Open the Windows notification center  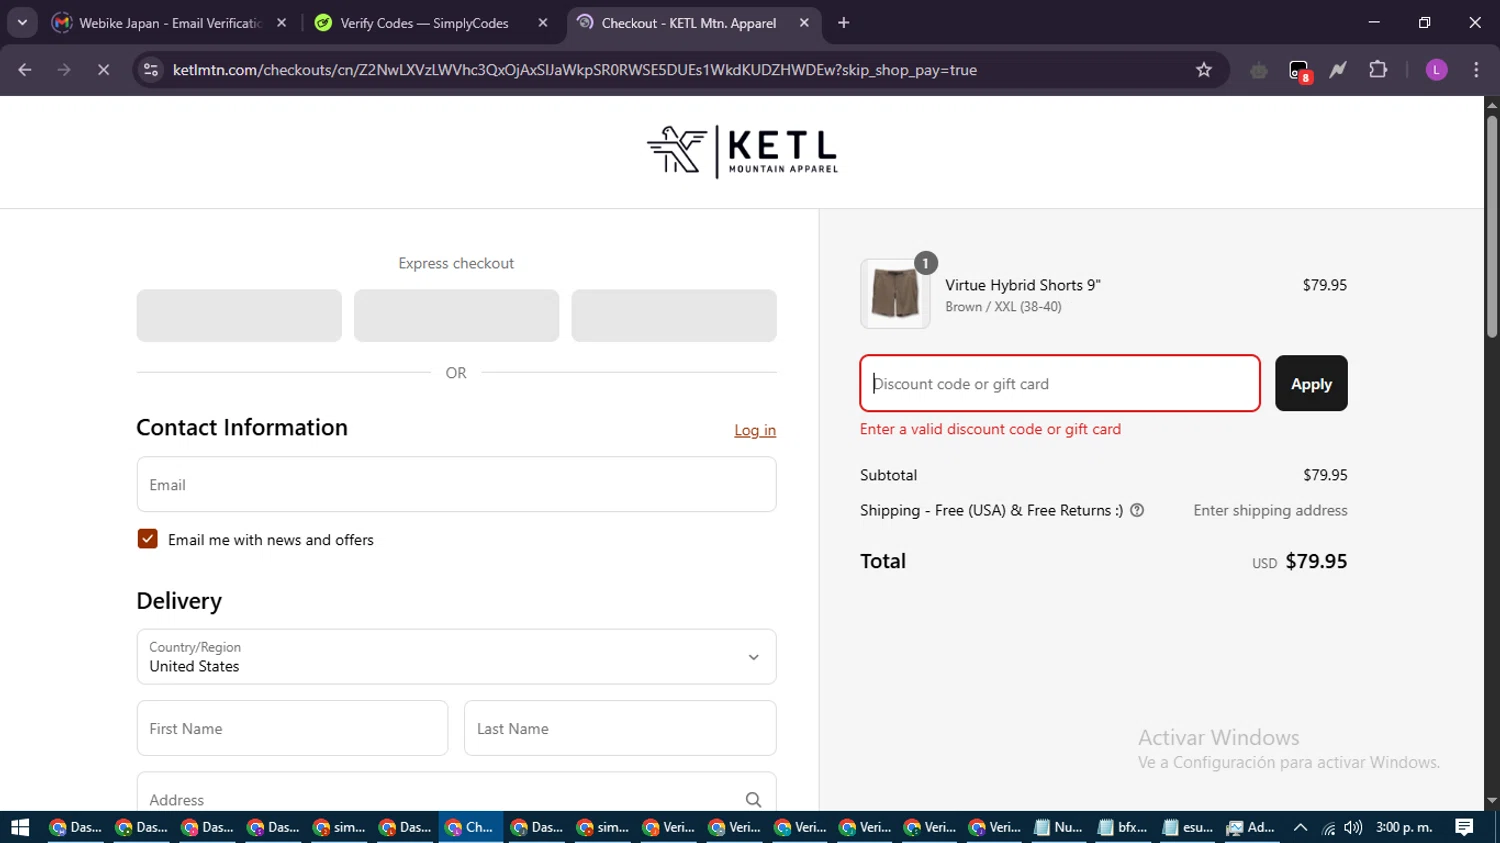click(x=1464, y=827)
